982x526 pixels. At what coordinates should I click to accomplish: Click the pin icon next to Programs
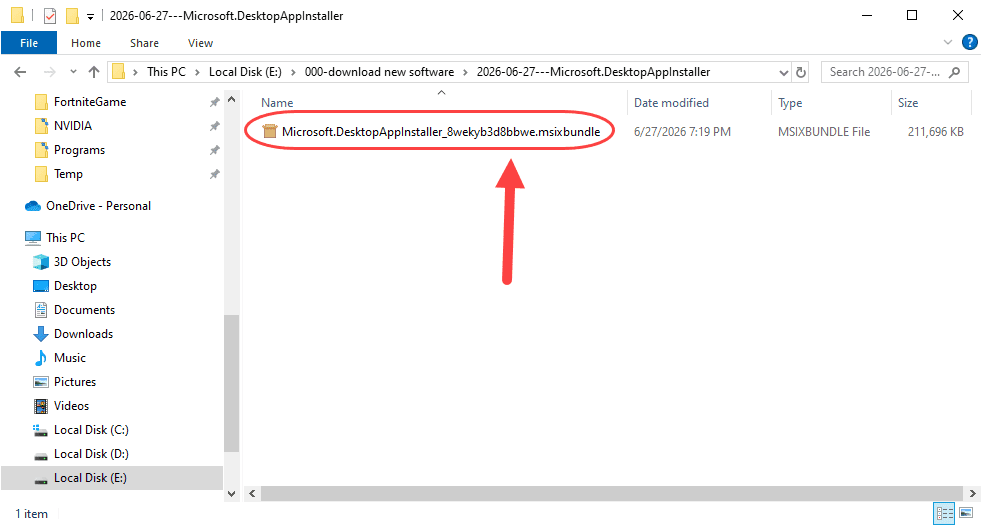point(214,150)
